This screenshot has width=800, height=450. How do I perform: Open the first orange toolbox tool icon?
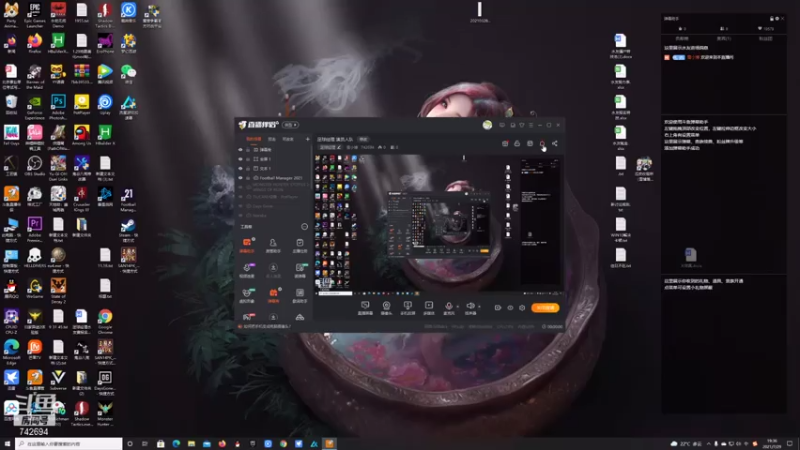point(247,244)
